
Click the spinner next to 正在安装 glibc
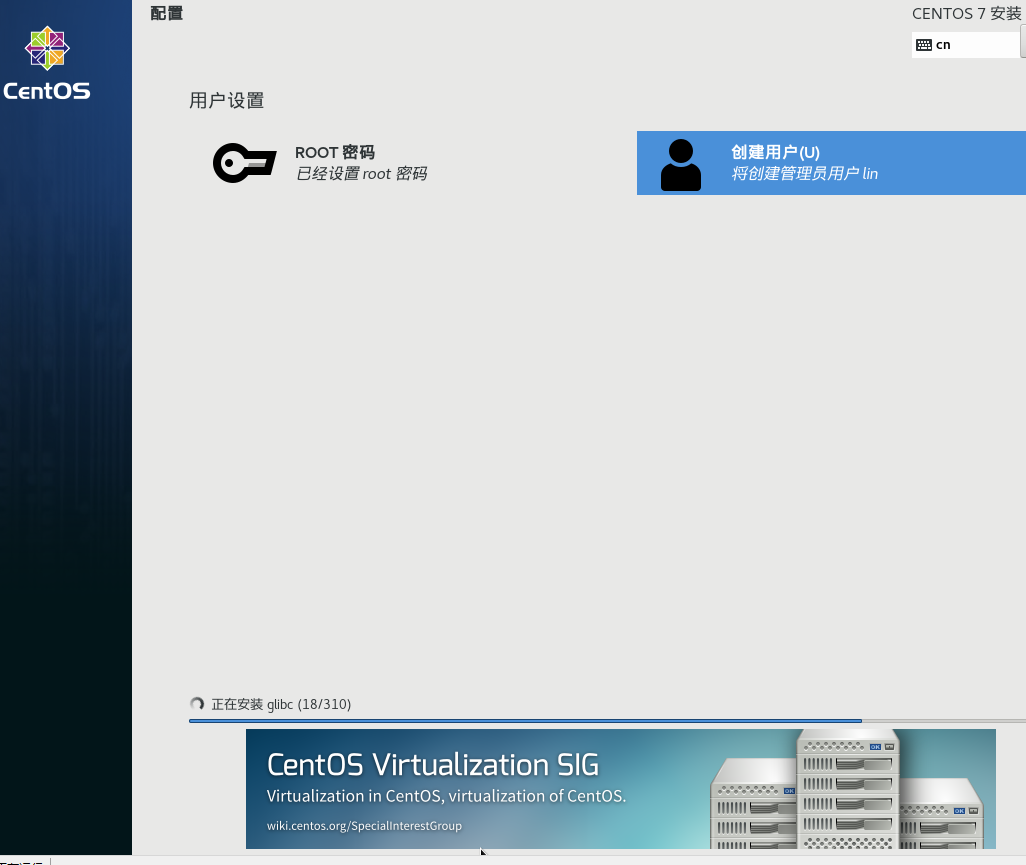point(197,704)
